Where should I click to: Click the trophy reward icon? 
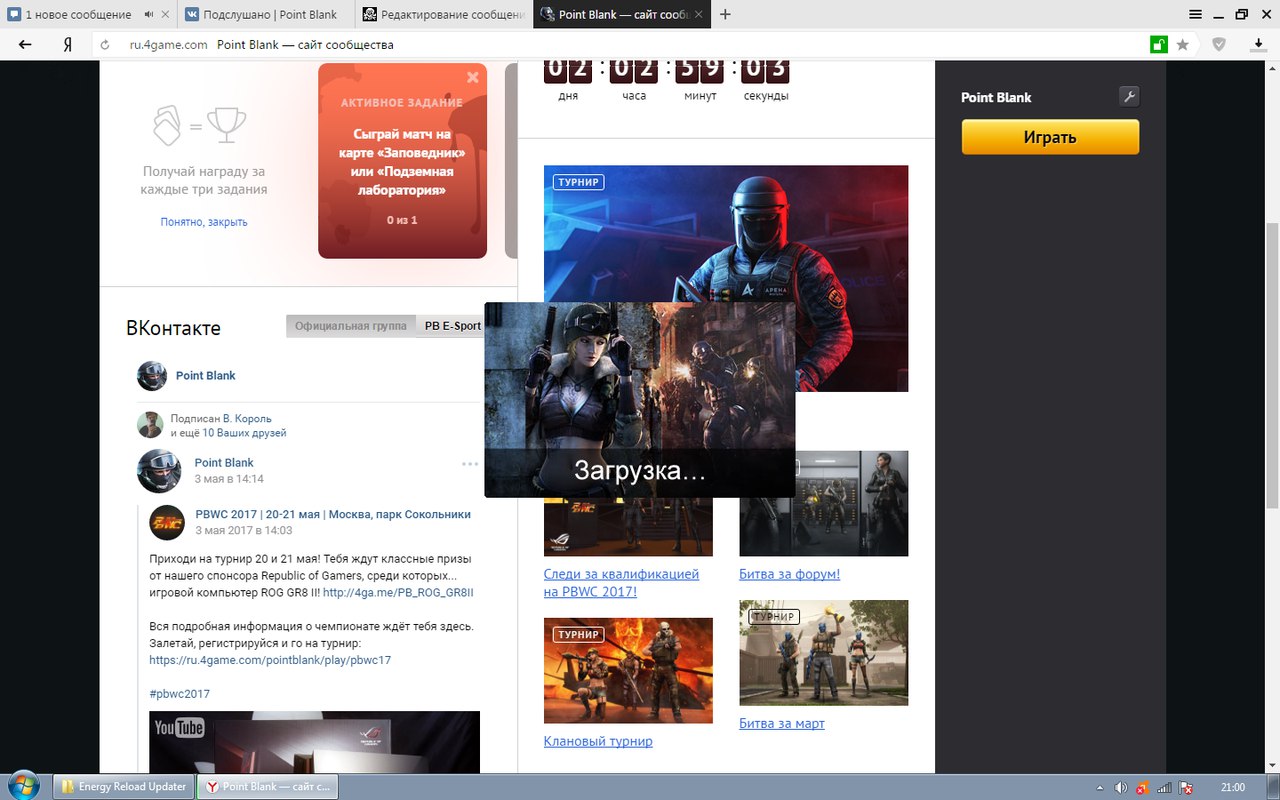pyautogui.click(x=226, y=125)
